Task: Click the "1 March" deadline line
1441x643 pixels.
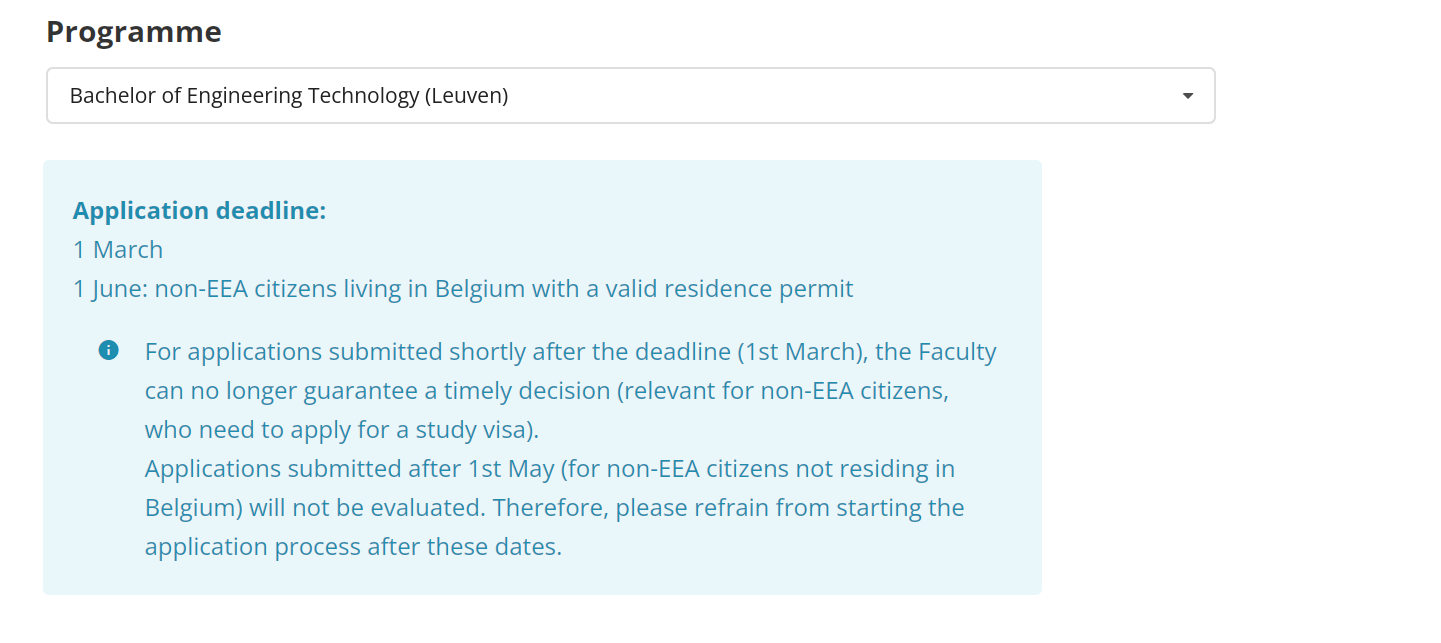Action: point(118,250)
